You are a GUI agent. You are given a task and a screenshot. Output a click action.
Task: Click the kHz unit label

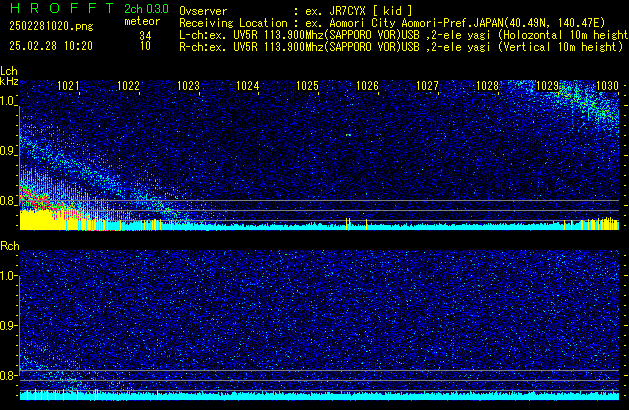tap(9, 81)
